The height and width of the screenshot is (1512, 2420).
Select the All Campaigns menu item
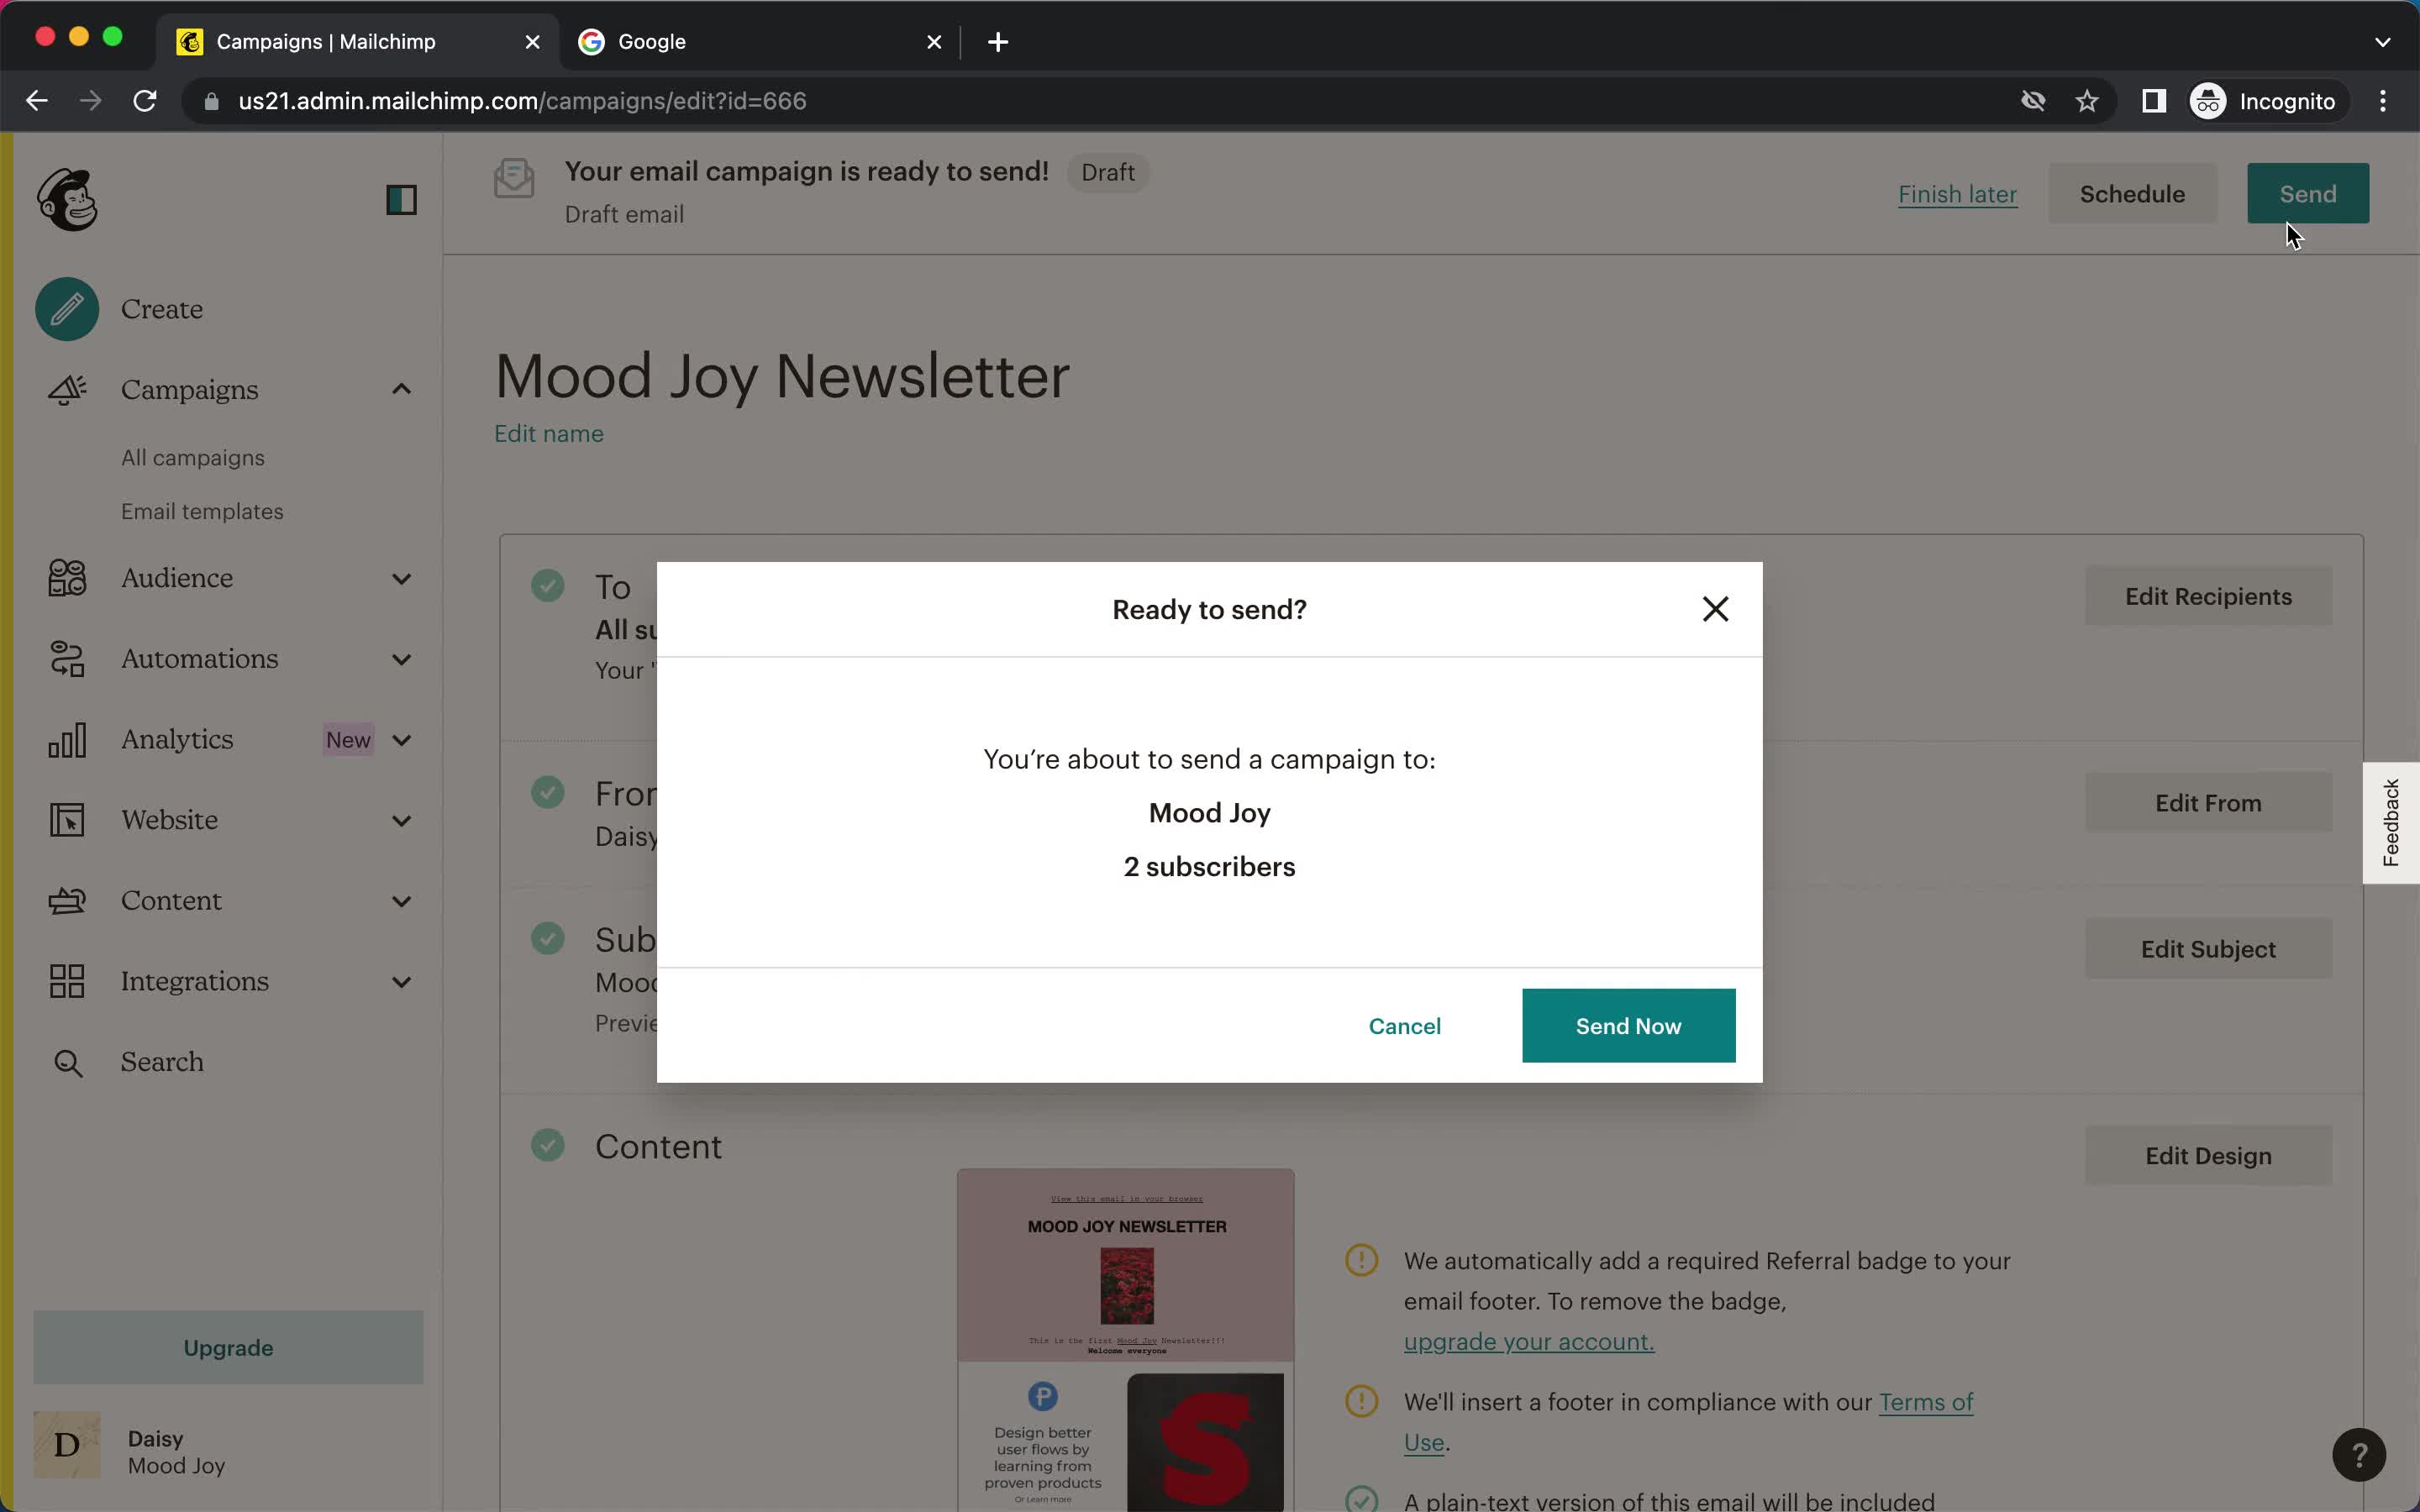pyautogui.click(x=192, y=456)
